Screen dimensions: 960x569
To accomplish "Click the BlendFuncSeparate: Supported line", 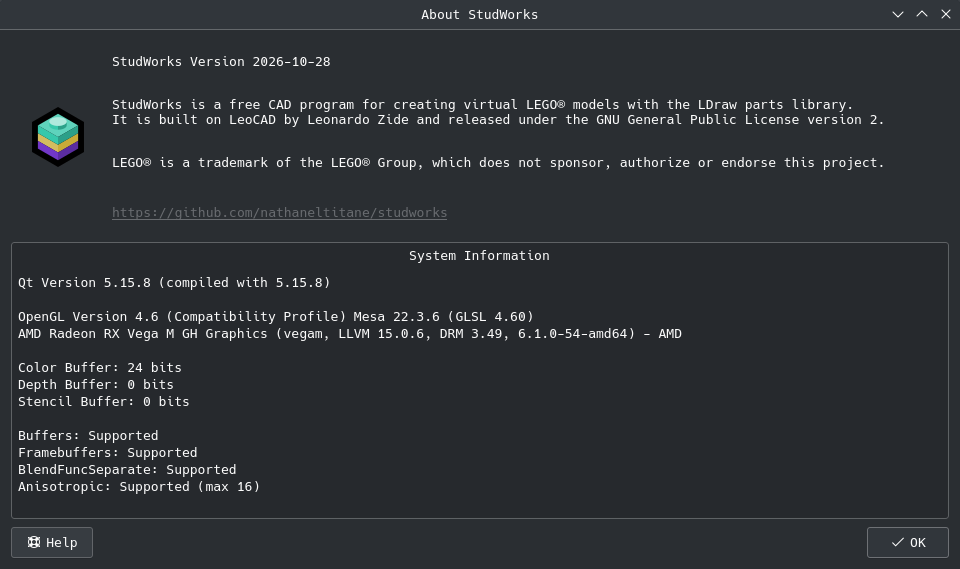I will [x=127, y=470].
